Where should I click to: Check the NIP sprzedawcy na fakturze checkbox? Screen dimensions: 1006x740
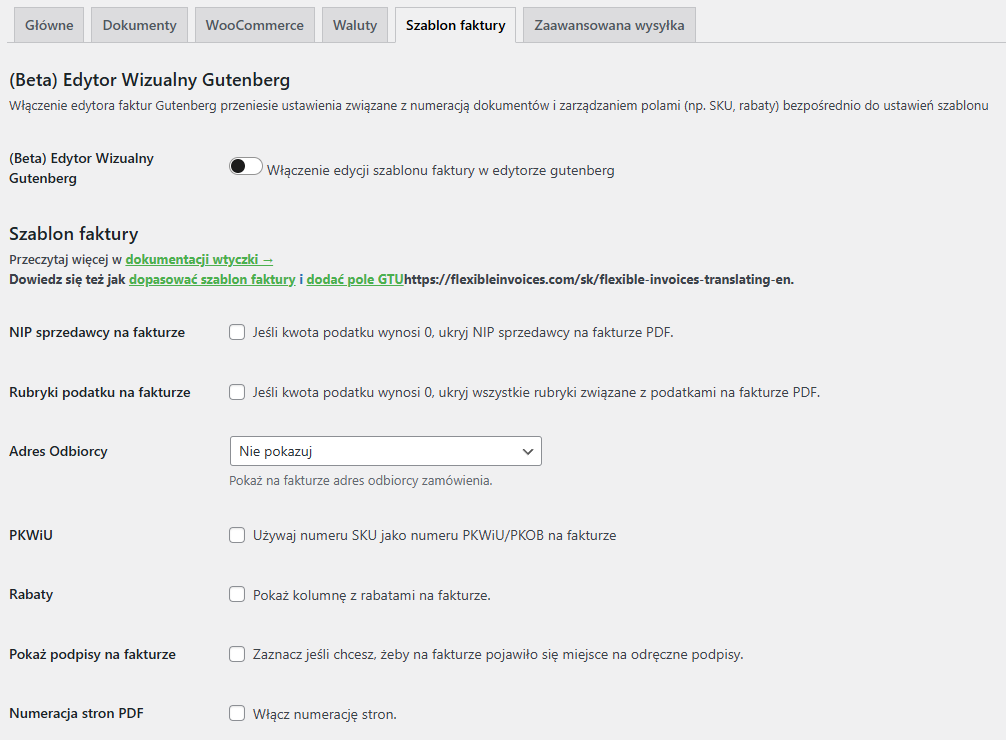coord(237,332)
